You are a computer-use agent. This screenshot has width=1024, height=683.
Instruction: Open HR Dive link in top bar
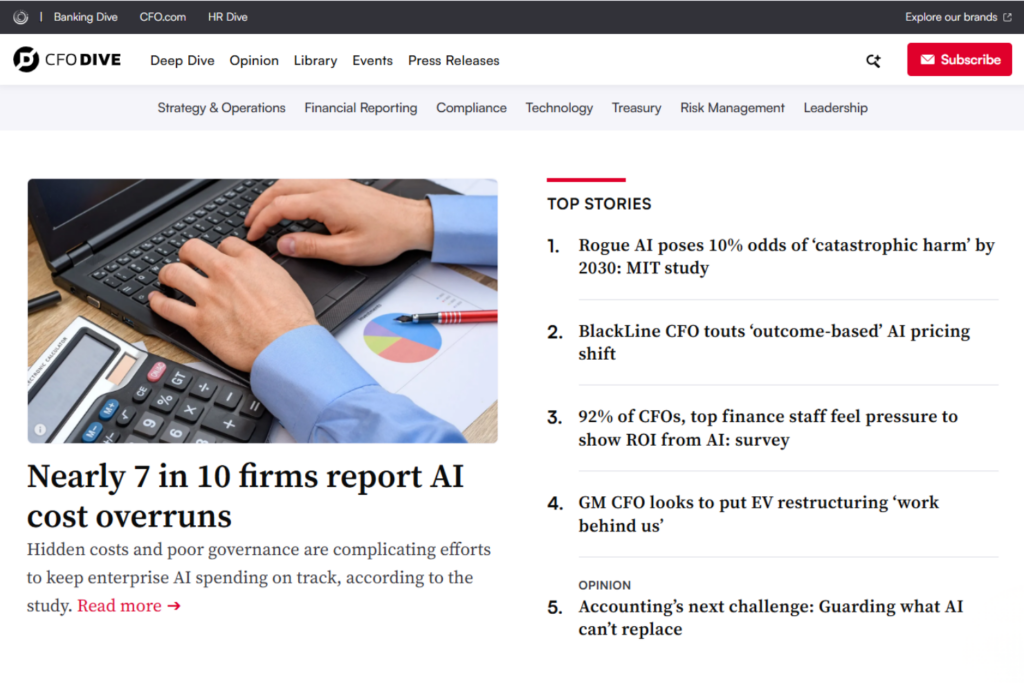coord(227,17)
